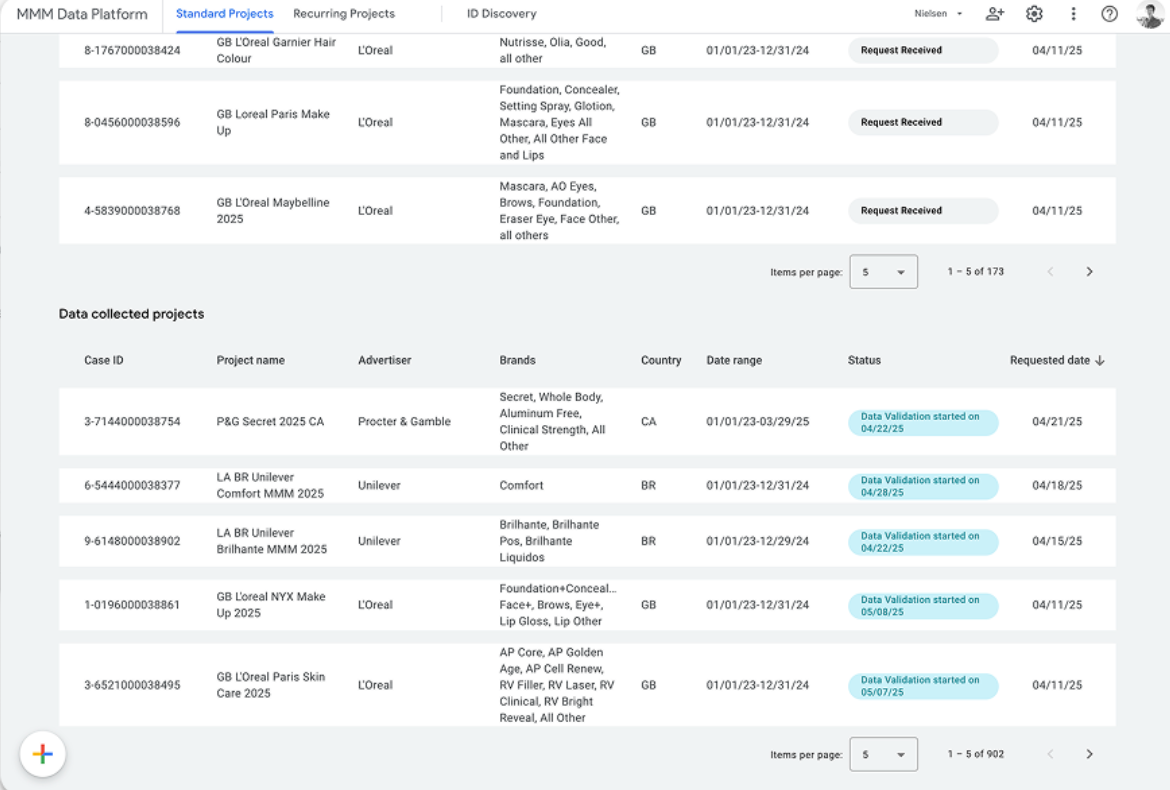
Task: Click requested date 04/15/25
Action: 1057,541
